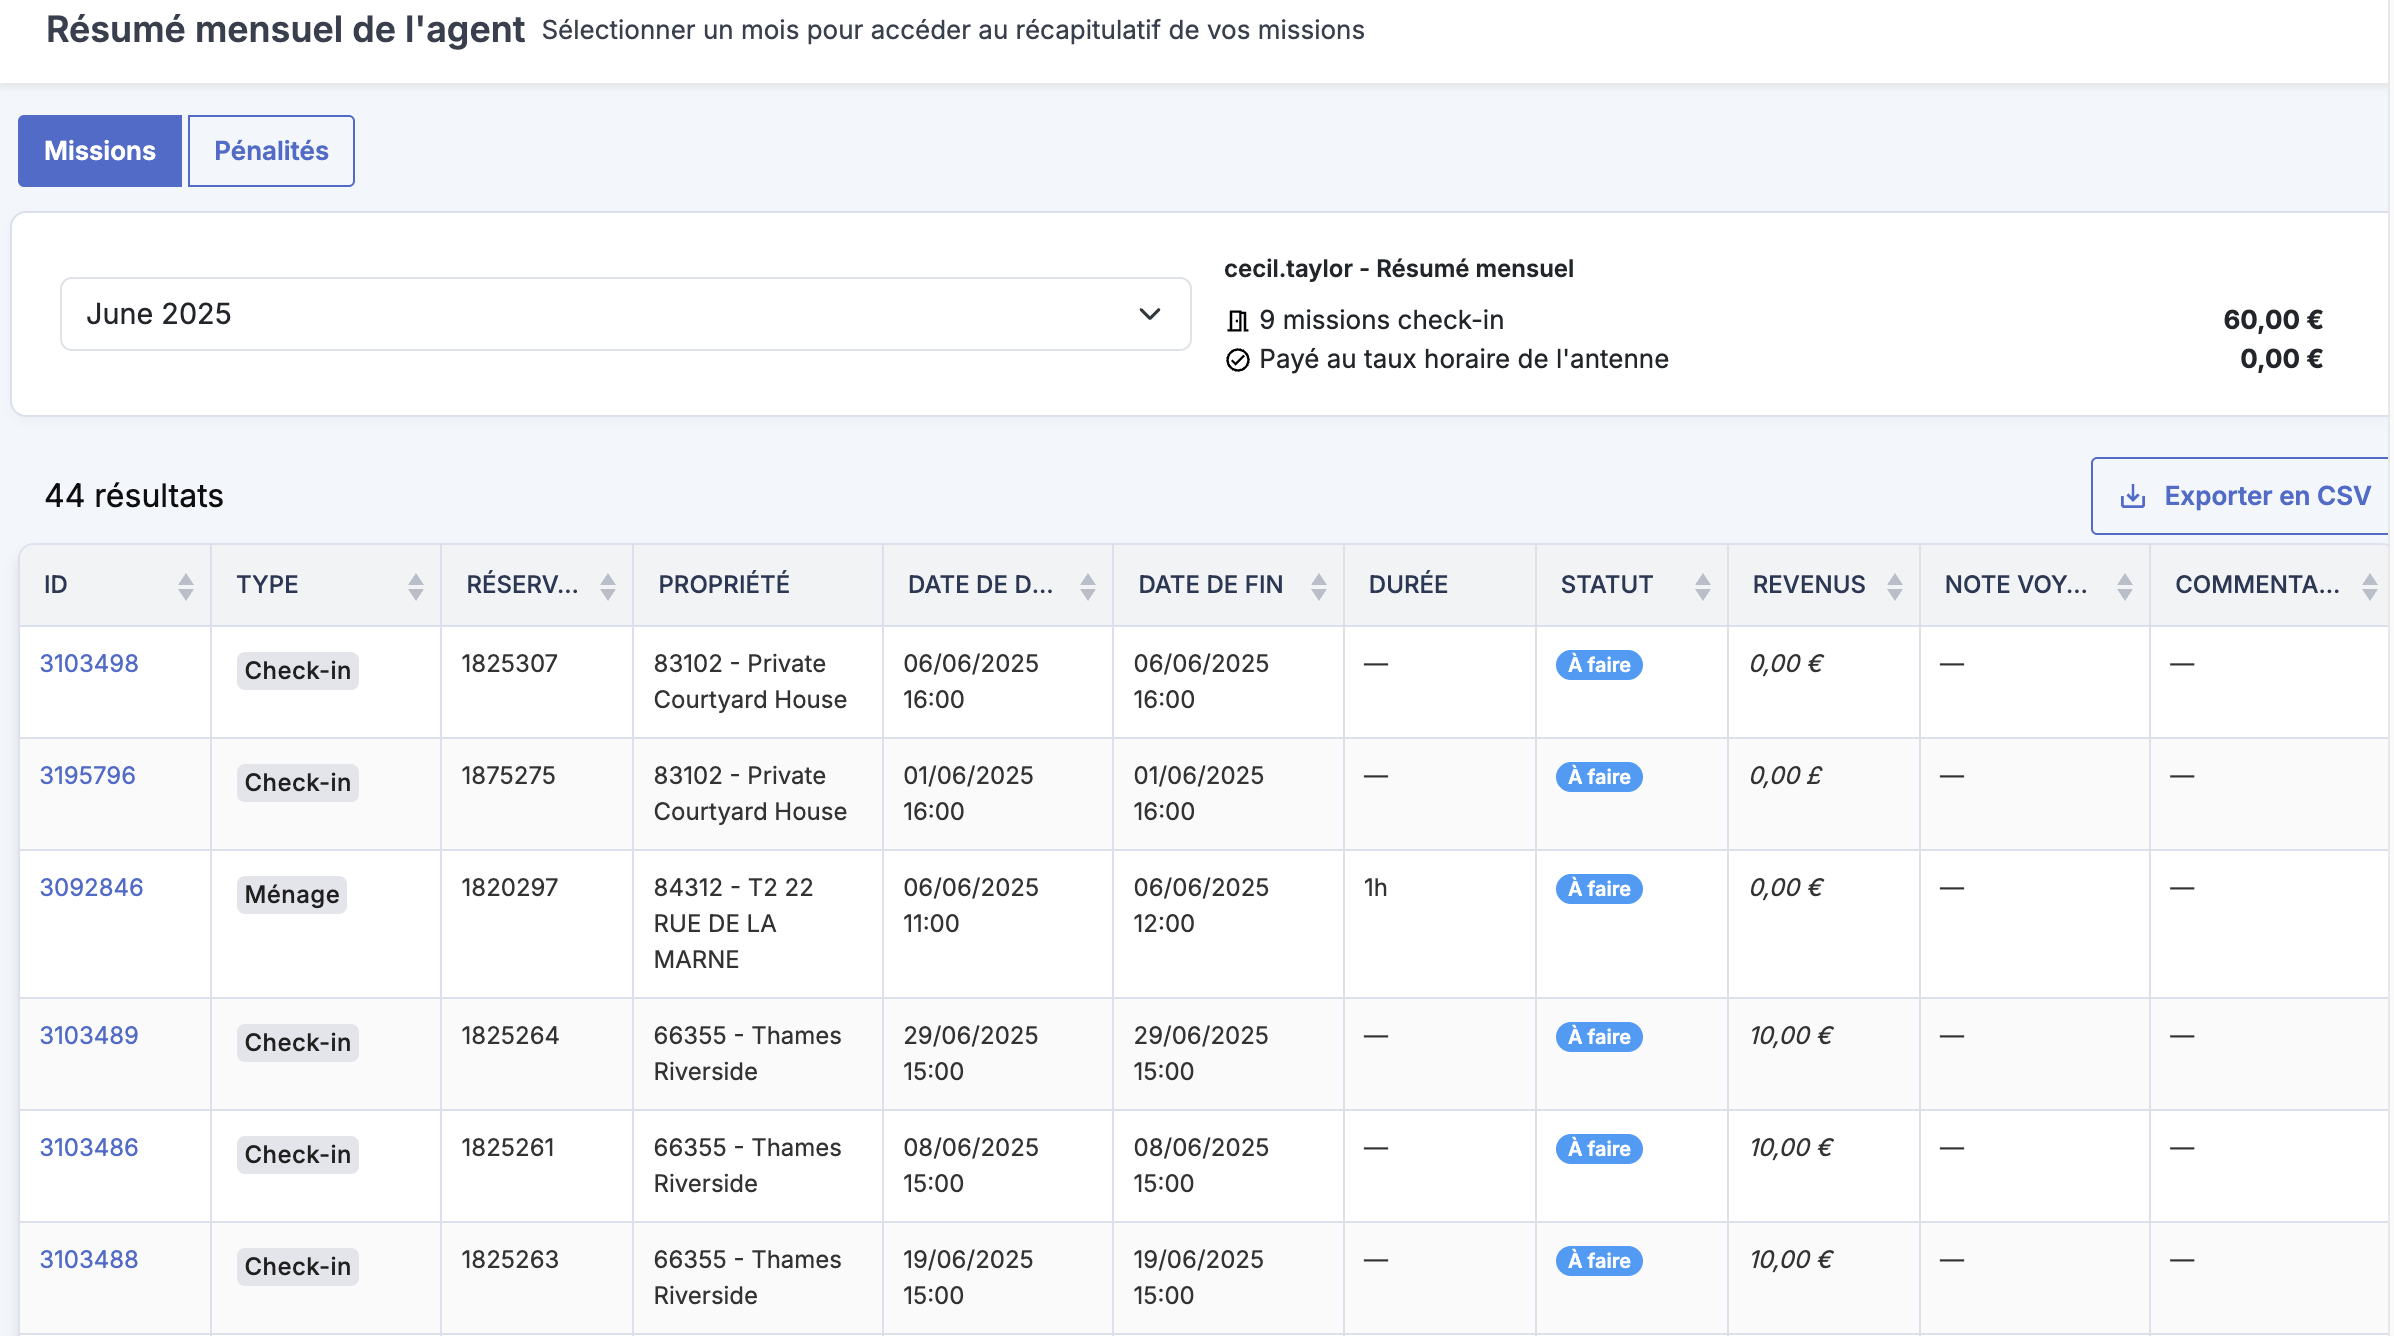Image resolution: width=2394 pixels, height=1336 pixels.
Task: Click the hourly rate checkmark icon
Action: coord(1238,360)
